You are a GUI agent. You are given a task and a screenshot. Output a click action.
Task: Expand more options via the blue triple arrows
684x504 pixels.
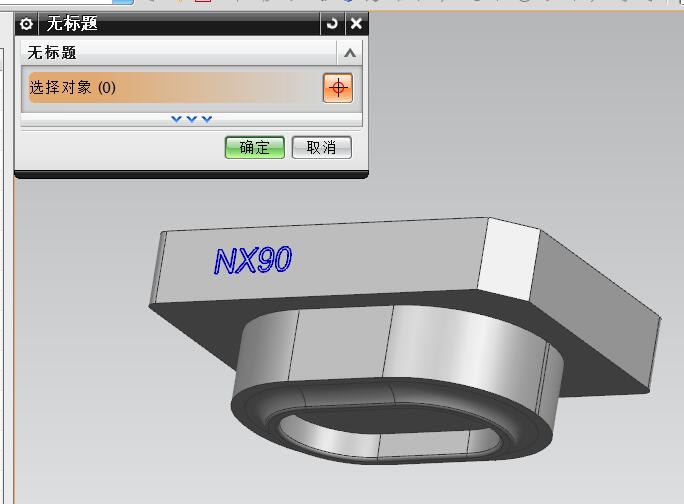tap(191, 119)
